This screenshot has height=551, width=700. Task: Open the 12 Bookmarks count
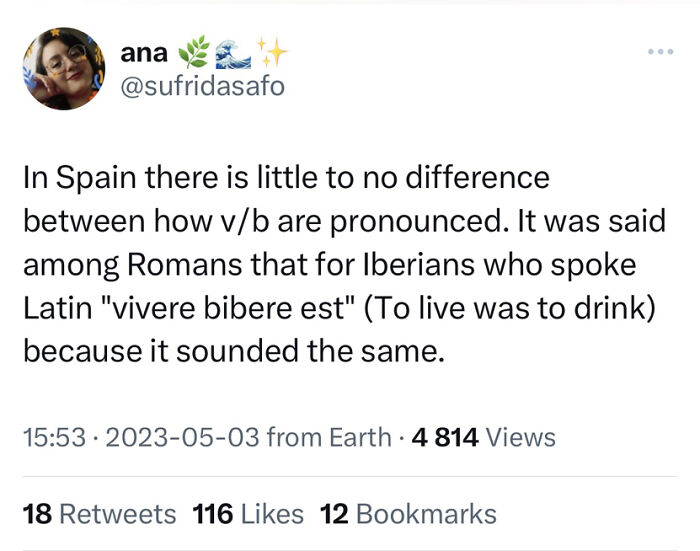click(408, 514)
